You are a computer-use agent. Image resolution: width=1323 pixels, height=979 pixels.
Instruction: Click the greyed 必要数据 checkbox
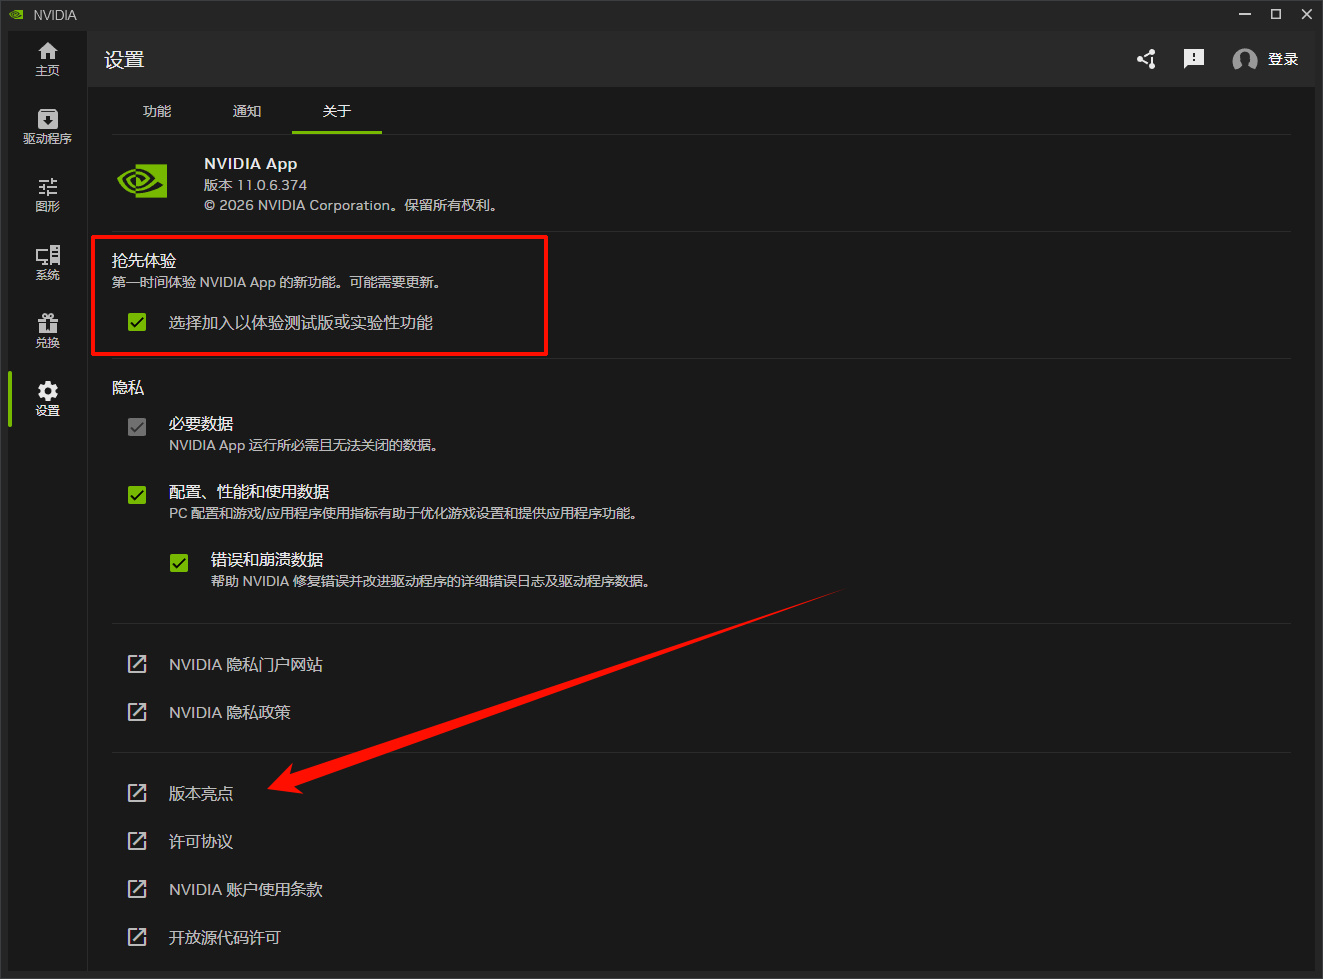[x=137, y=427]
